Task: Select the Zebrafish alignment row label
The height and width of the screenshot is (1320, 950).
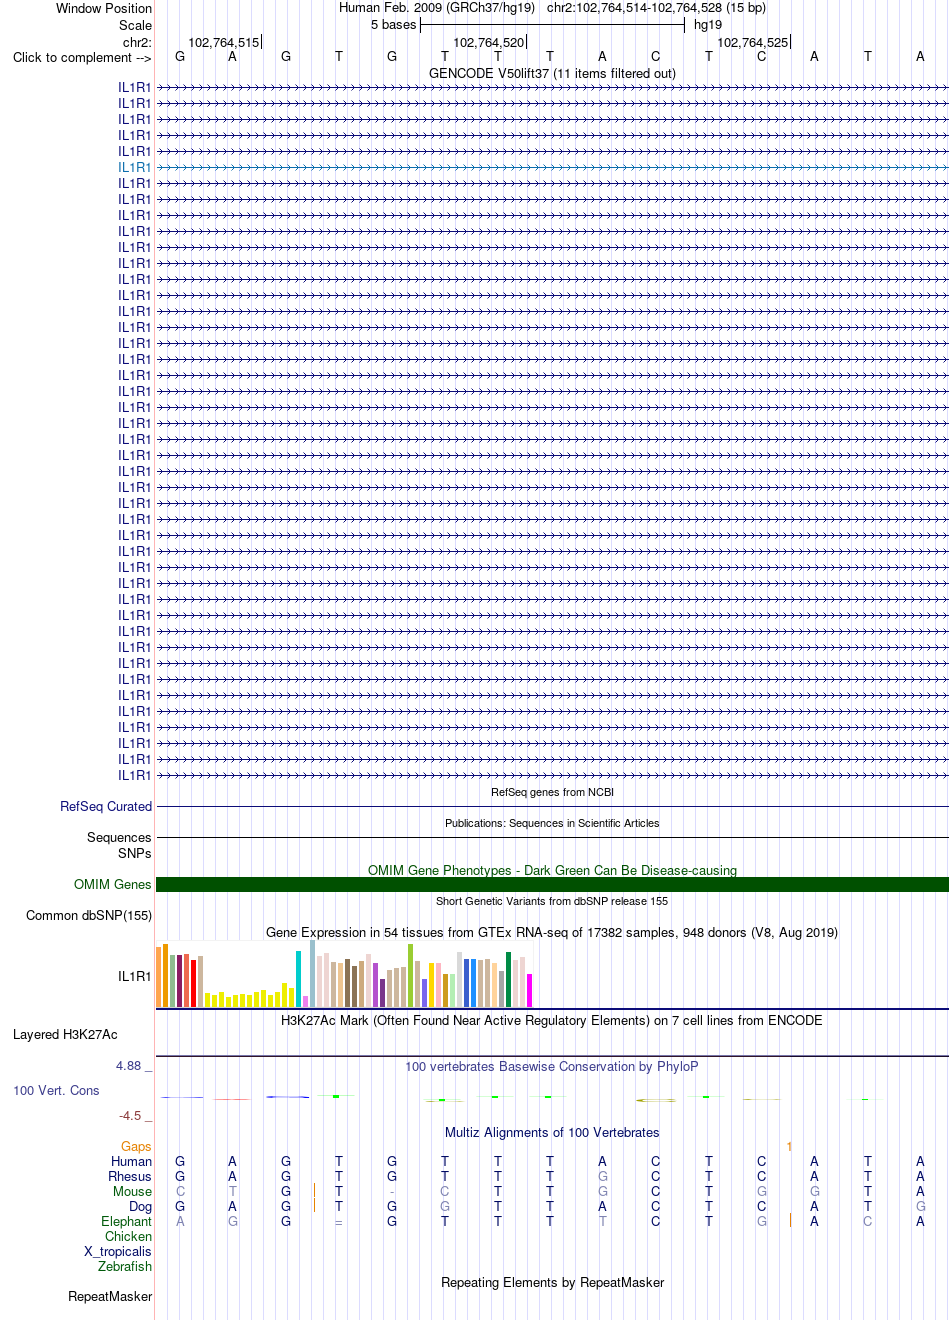Action: [125, 1266]
